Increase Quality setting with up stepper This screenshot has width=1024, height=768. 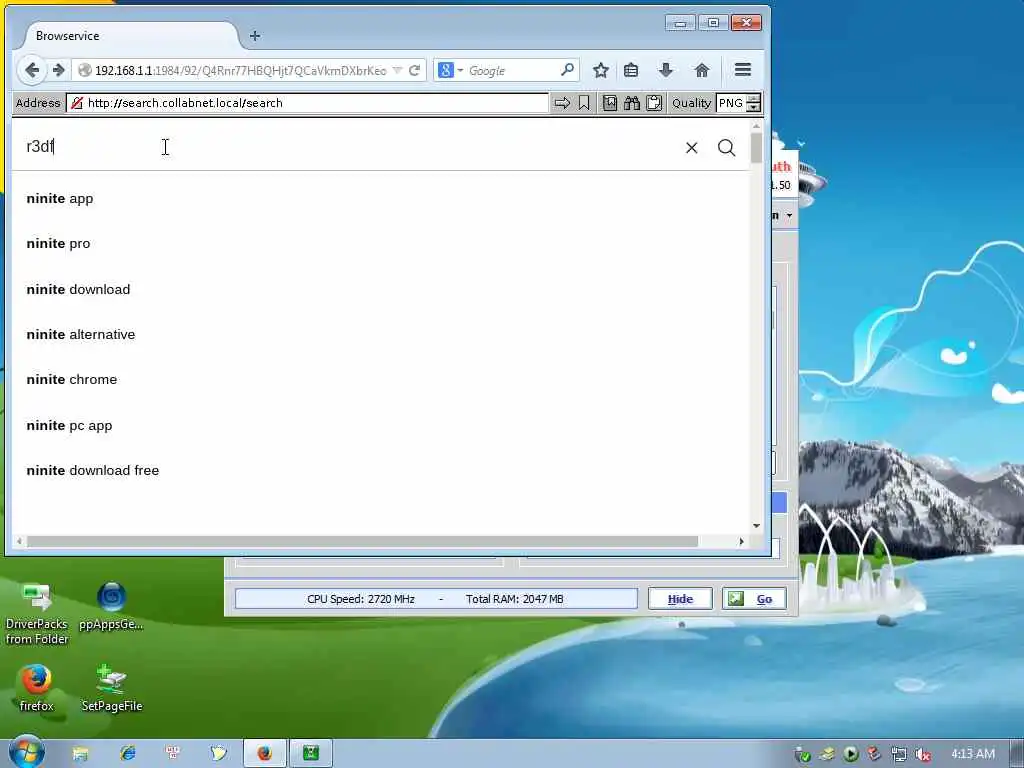[754, 99]
